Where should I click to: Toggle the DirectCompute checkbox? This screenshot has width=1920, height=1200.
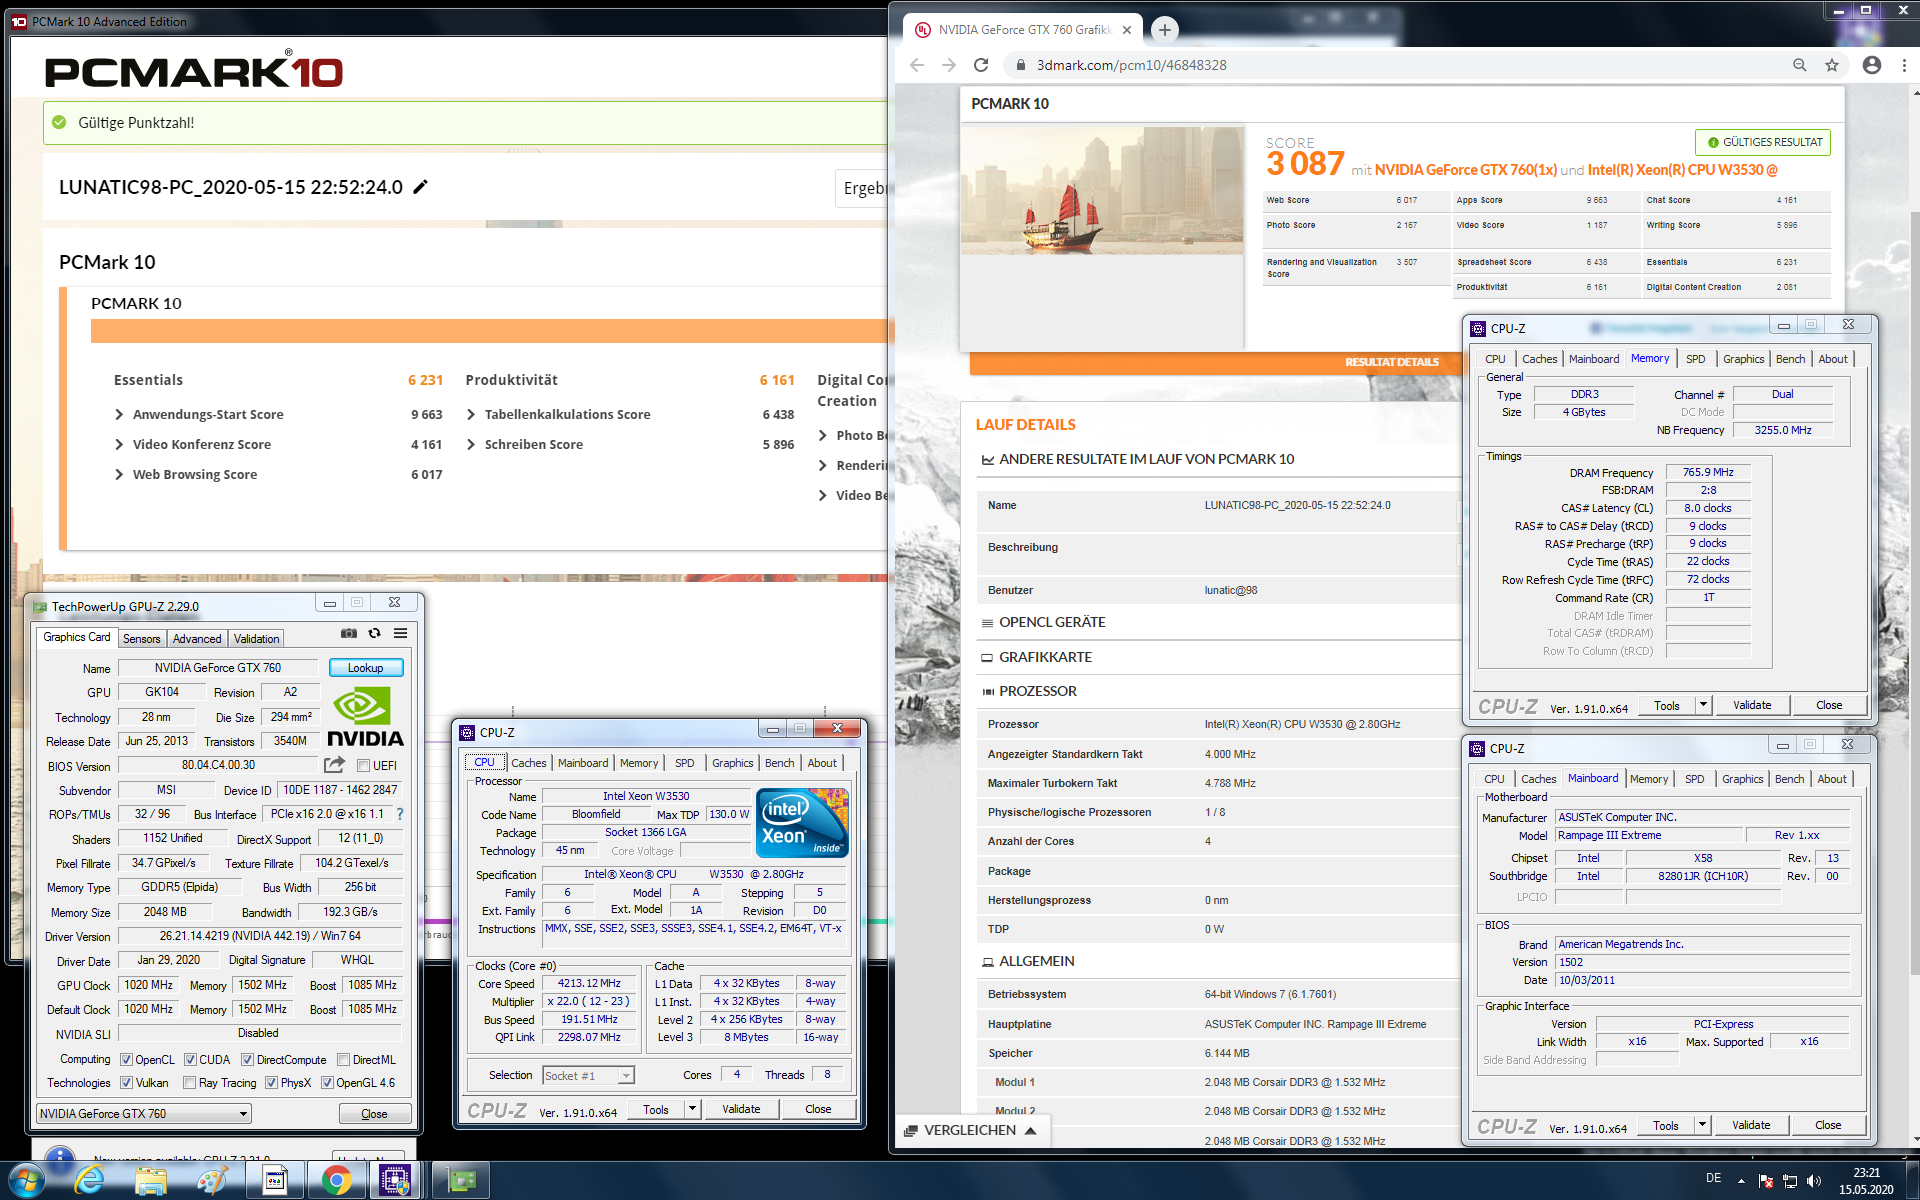248,1060
